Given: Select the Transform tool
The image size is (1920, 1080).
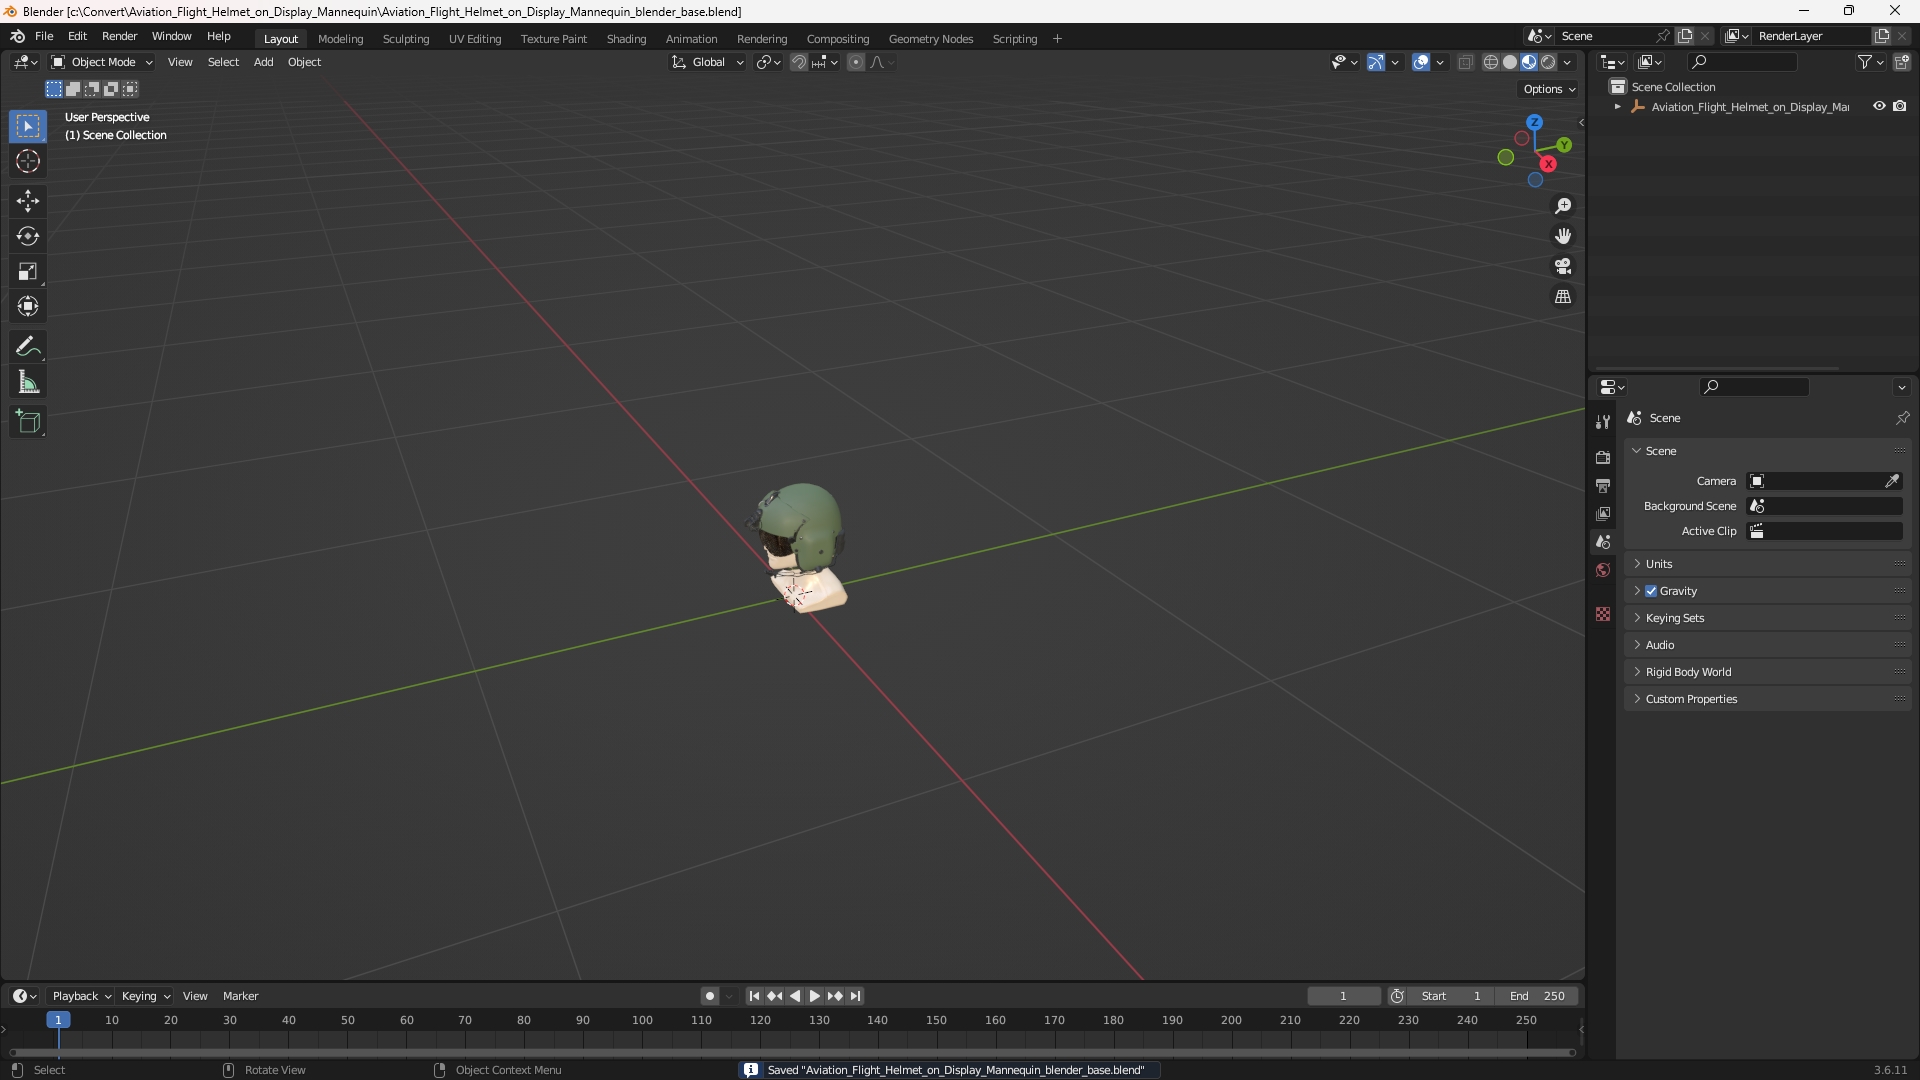Looking at the screenshot, I should (28, 306).
